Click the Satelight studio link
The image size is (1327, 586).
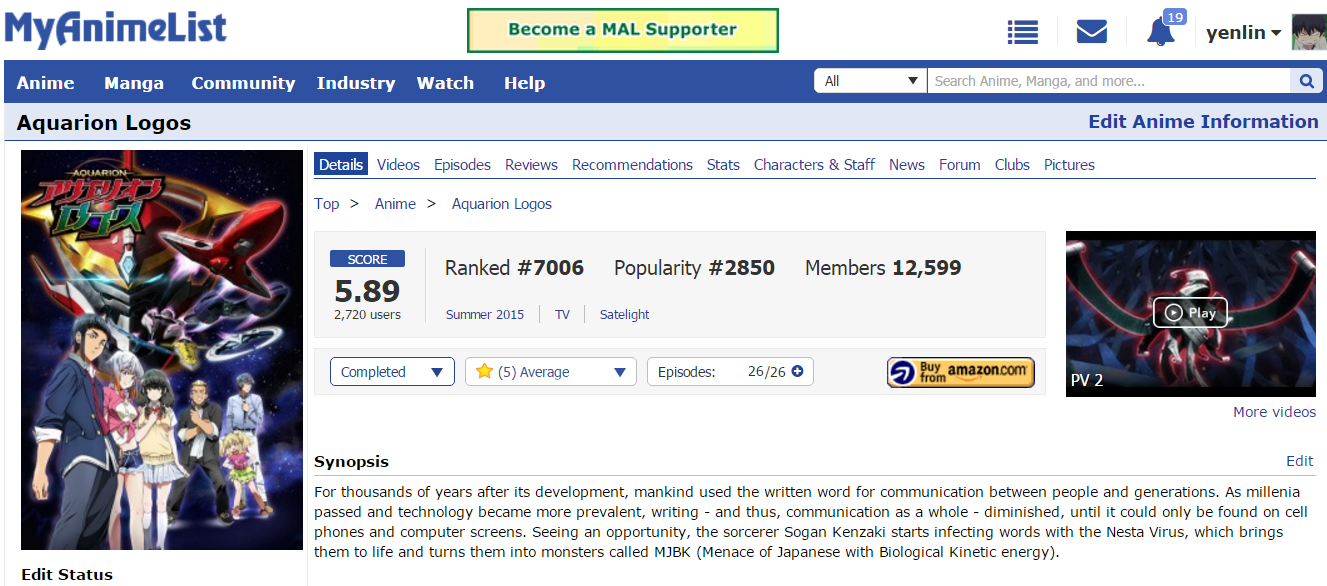tap(624, 314)
